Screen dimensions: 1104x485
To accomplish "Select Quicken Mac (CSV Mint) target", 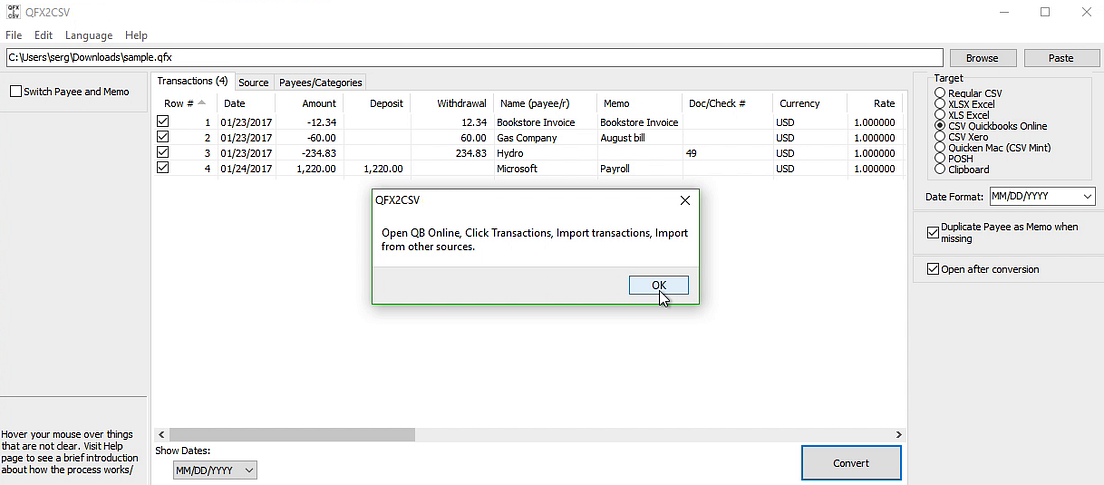I will pyautogui.click(x=992, y=148).
